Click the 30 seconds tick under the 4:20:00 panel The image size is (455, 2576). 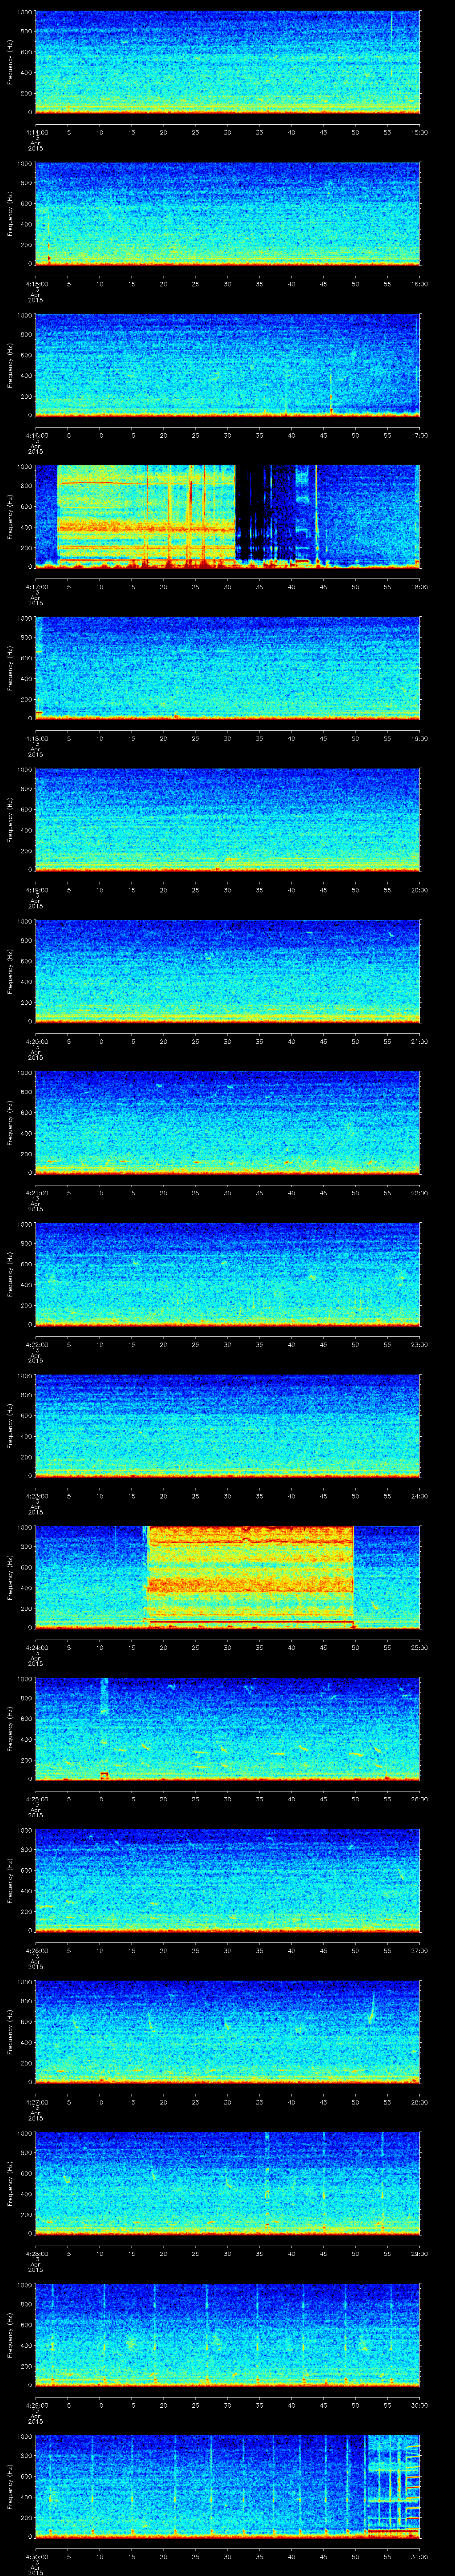click(x=228, y=1041)
